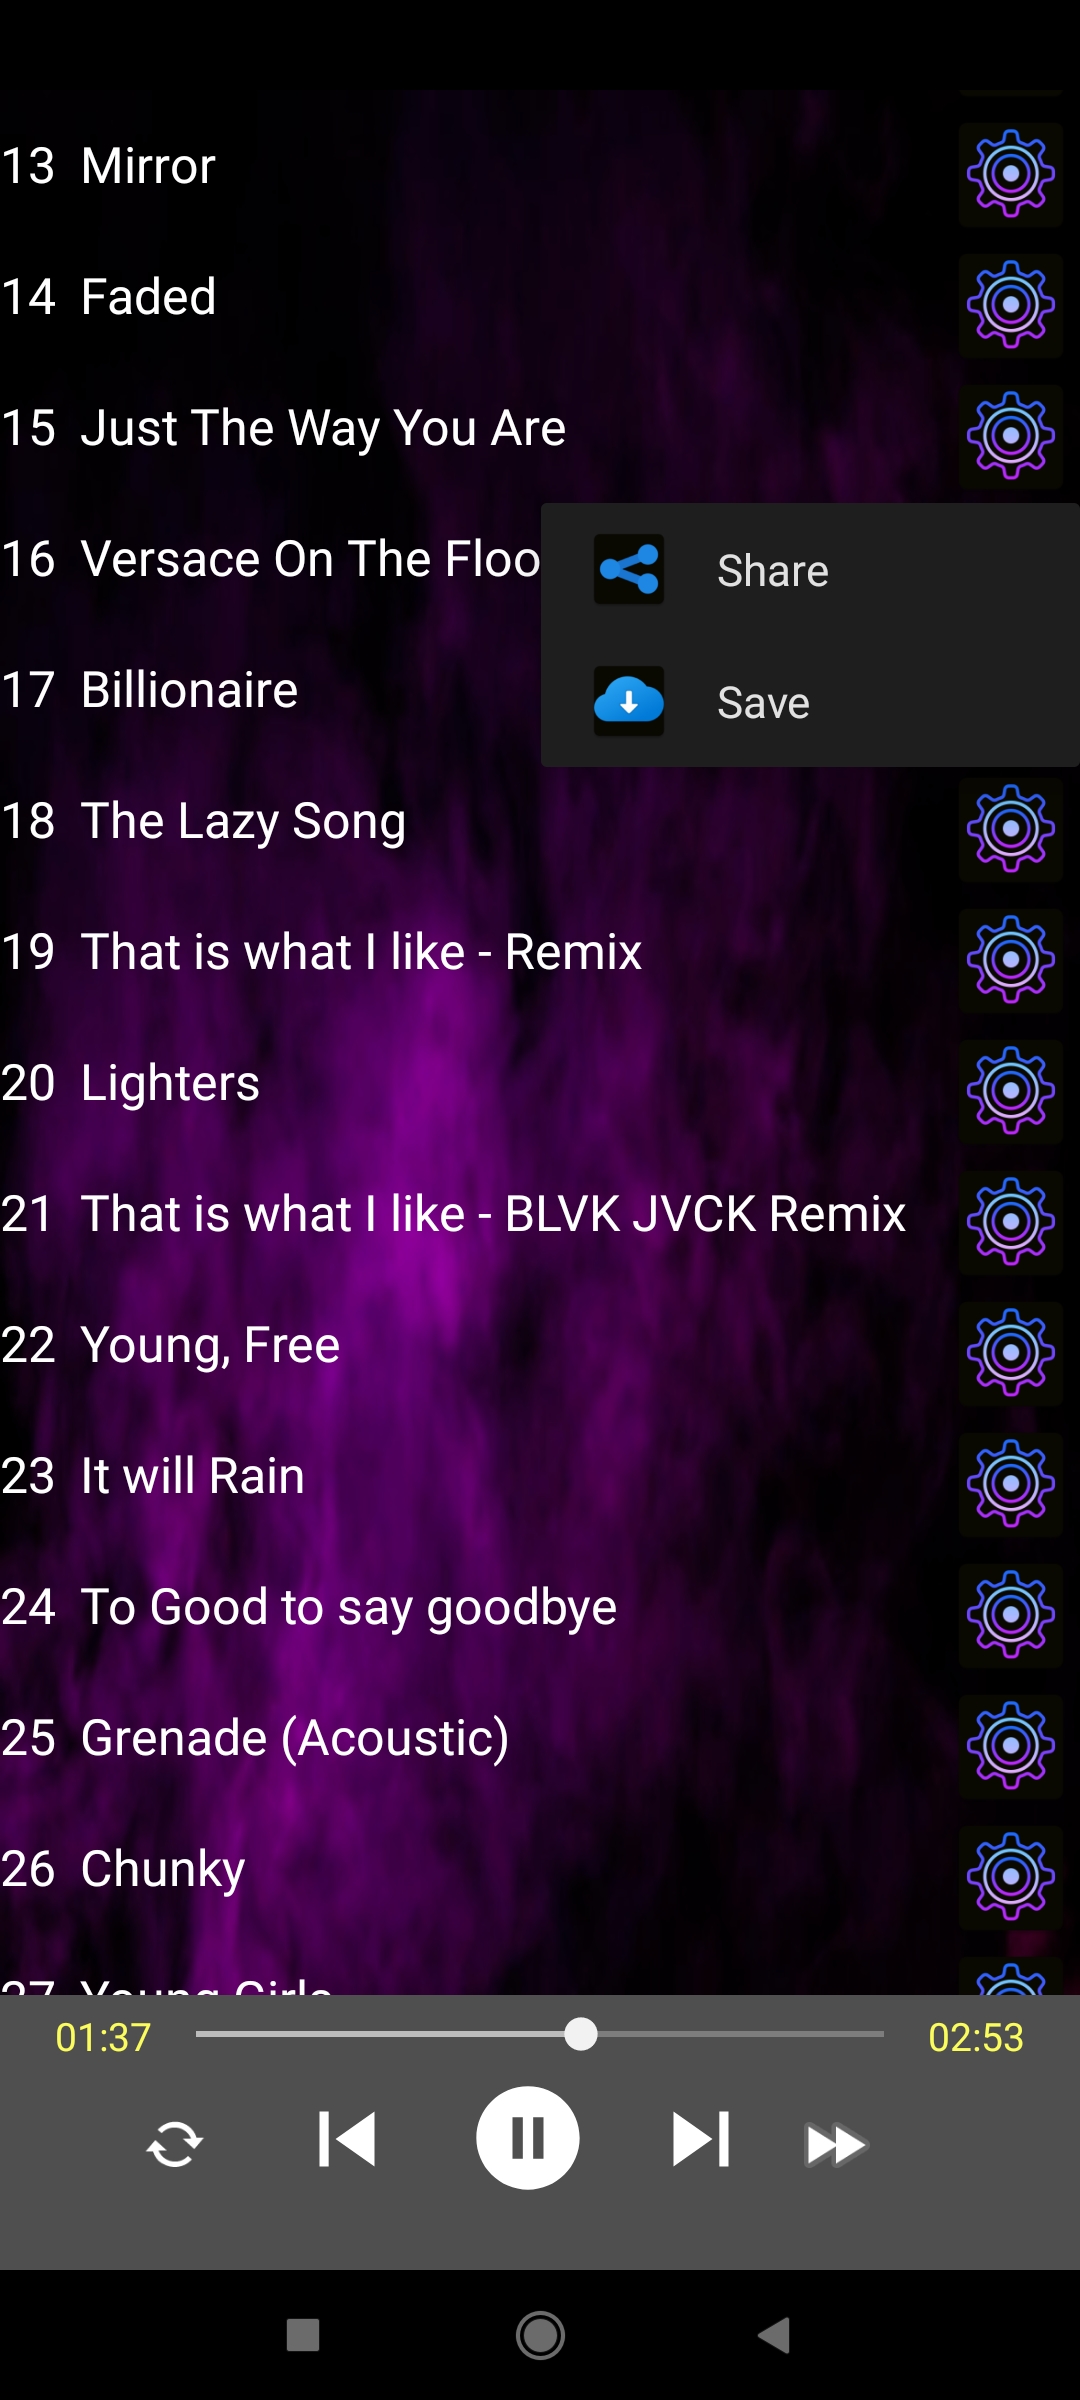Tap gear icon beside Lighters
This screenshot has width=1080, height=2400.
[x=1010, y=1091]
